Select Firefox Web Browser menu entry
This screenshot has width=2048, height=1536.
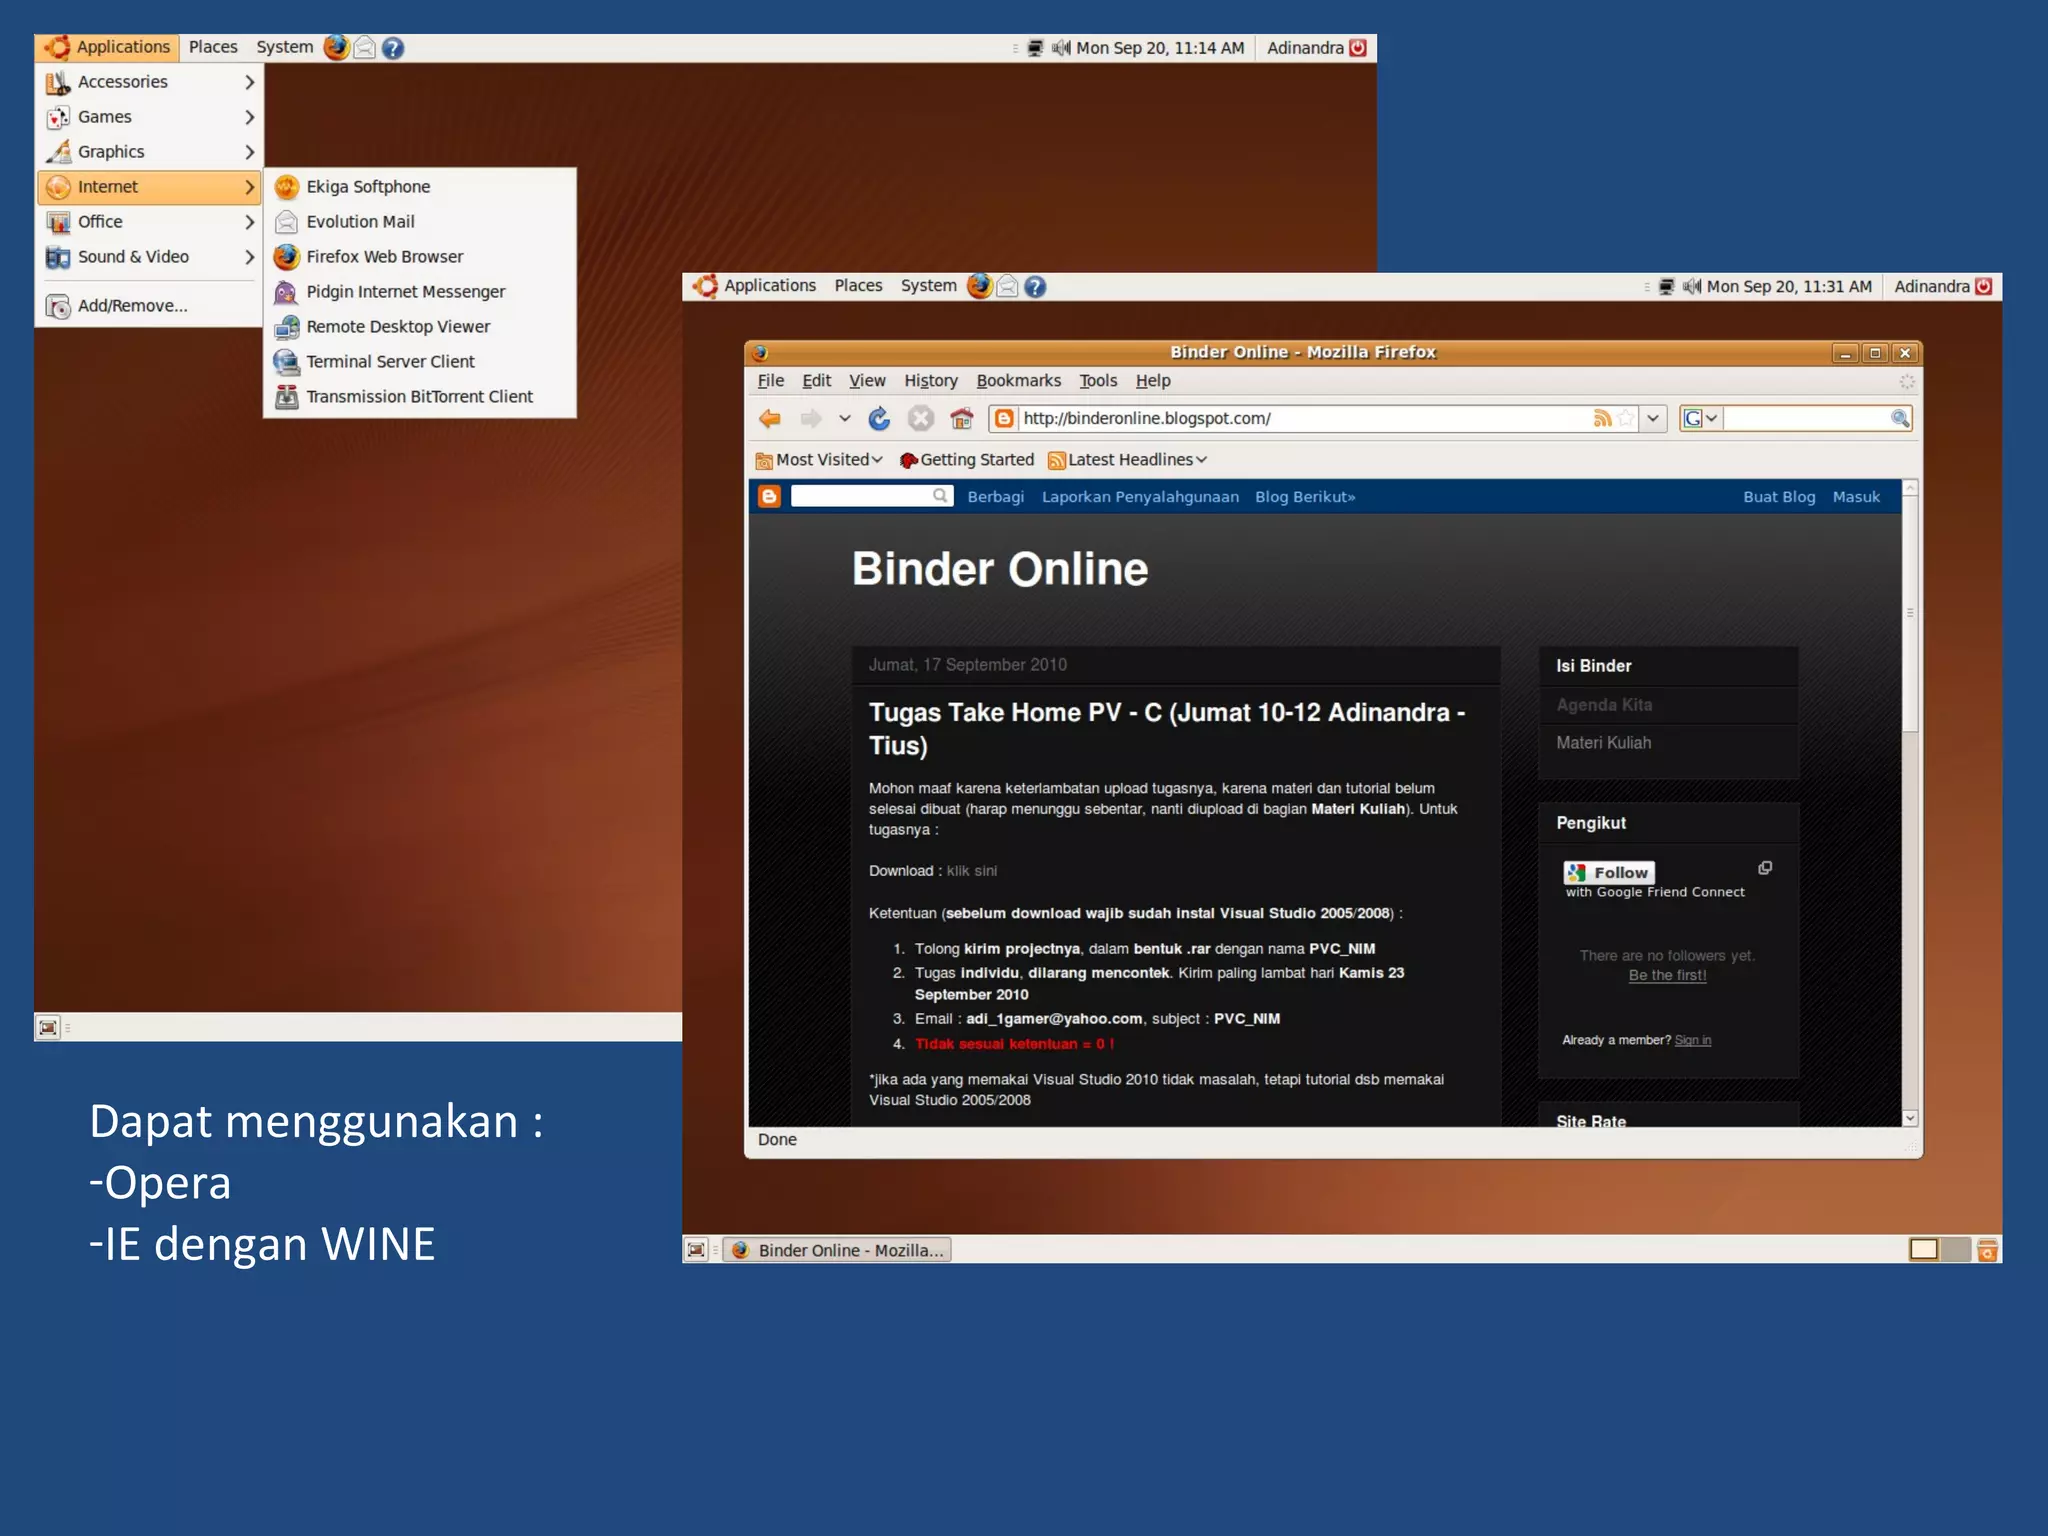click(x=384, y=257)
